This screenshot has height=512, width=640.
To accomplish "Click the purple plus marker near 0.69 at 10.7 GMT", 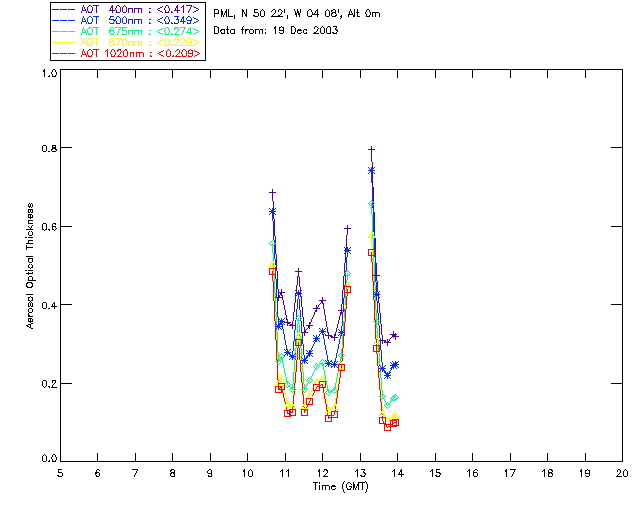I will 273,192.
